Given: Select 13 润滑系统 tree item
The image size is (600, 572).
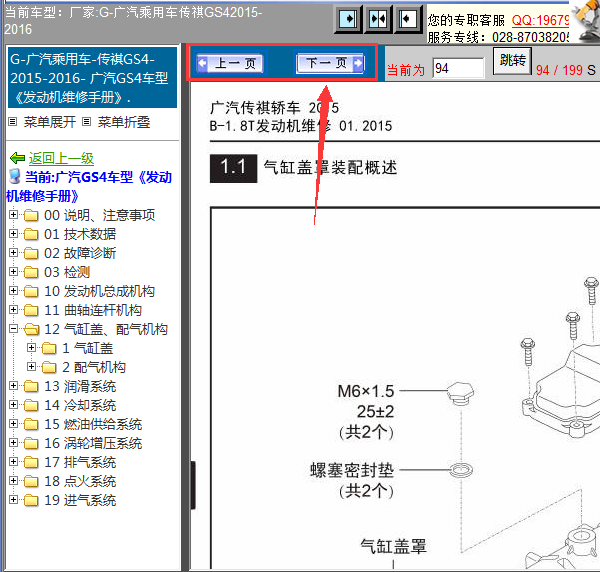Looking at the screenshot, I should pos(80,386).
